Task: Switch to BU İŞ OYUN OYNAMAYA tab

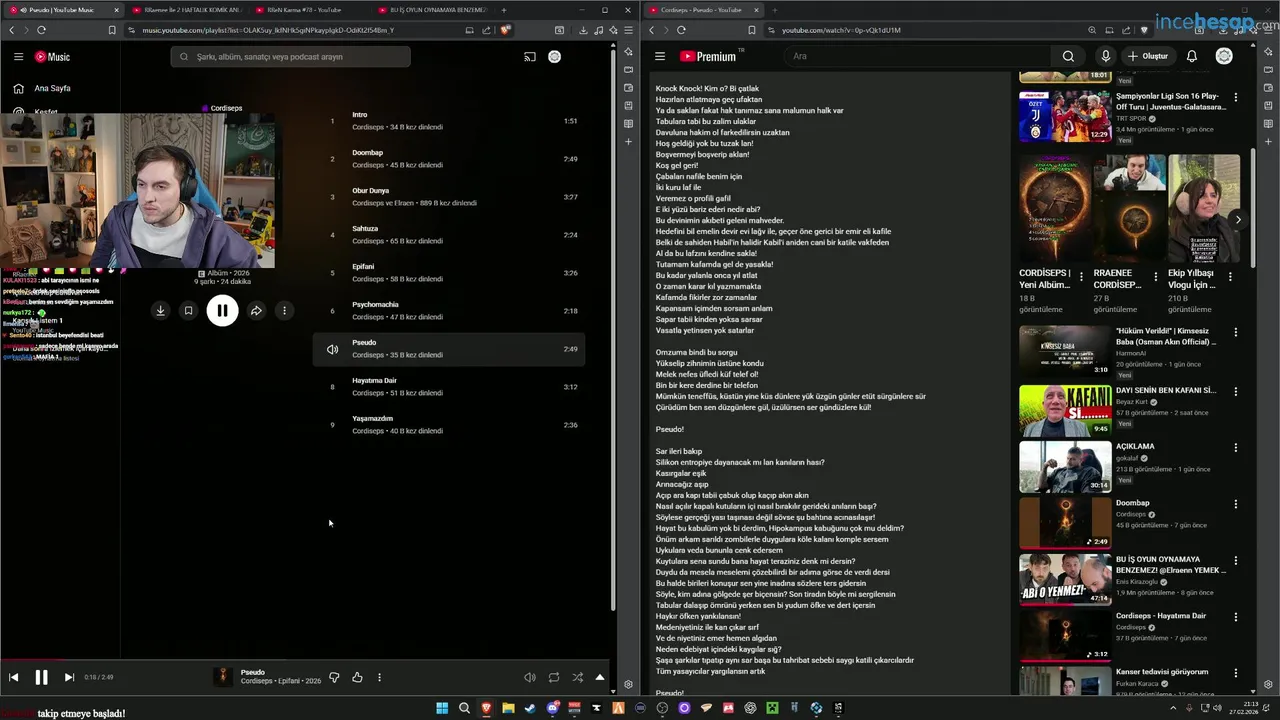Action: coord(430,10)
